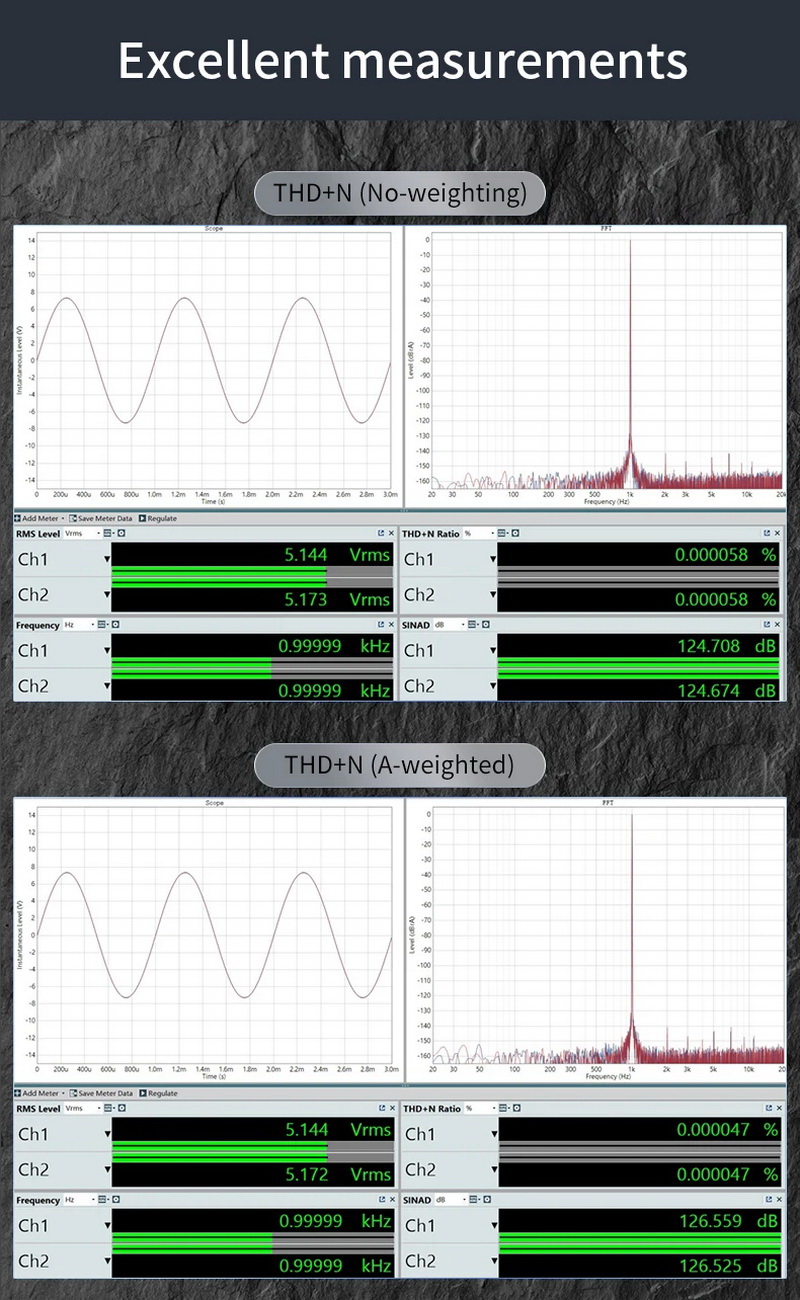Click the pop-out icon on the SINAD panel

click(x=768, y=625)
